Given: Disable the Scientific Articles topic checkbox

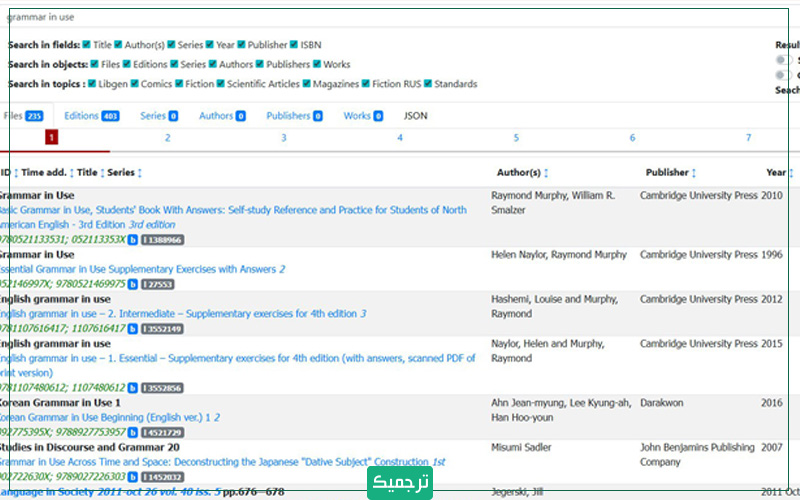Looking at the screenshot, I should [220, 84].
